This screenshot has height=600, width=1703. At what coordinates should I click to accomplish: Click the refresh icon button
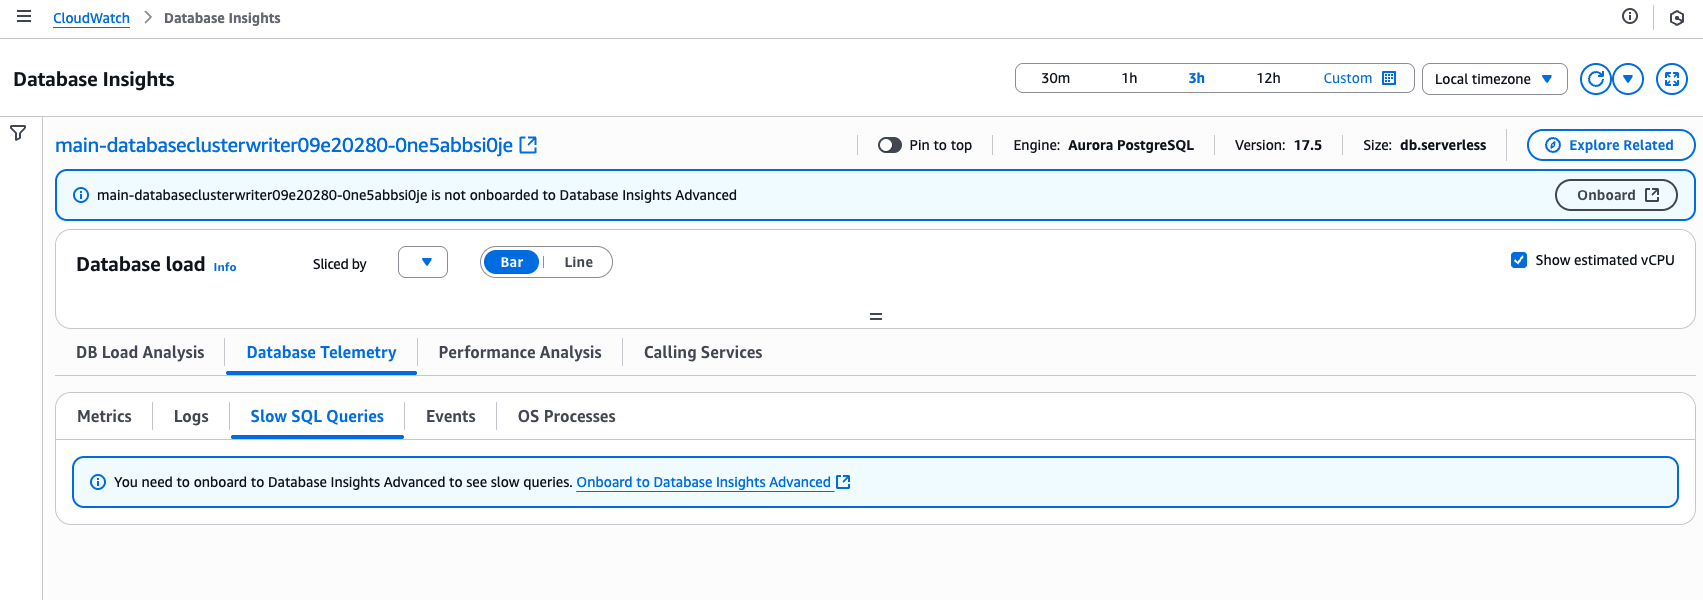(1596, 79)
